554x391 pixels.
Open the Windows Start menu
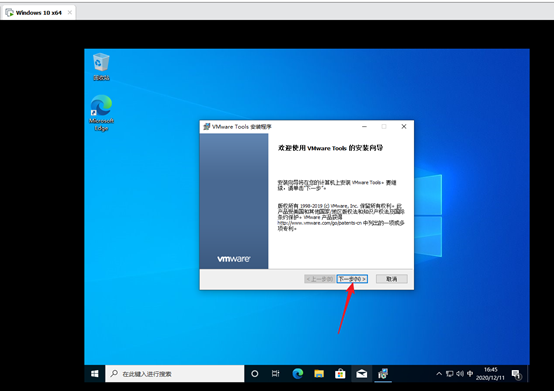[x=94, y=374]
